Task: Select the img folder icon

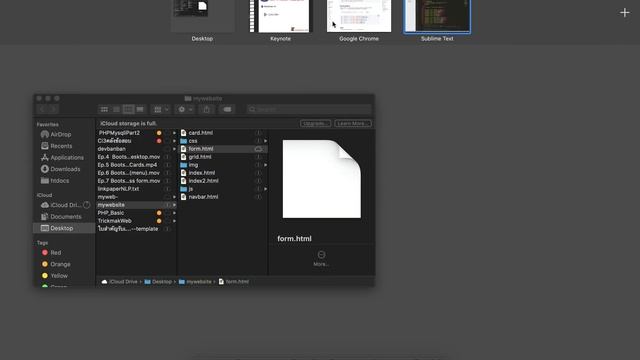Action: click(184, 165)
